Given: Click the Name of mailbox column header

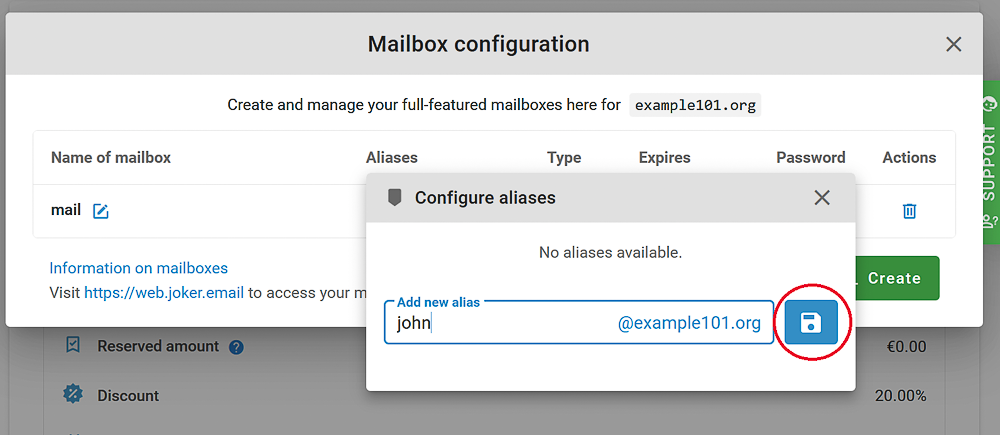Looking at the screenshot, I should coord(111,157).
